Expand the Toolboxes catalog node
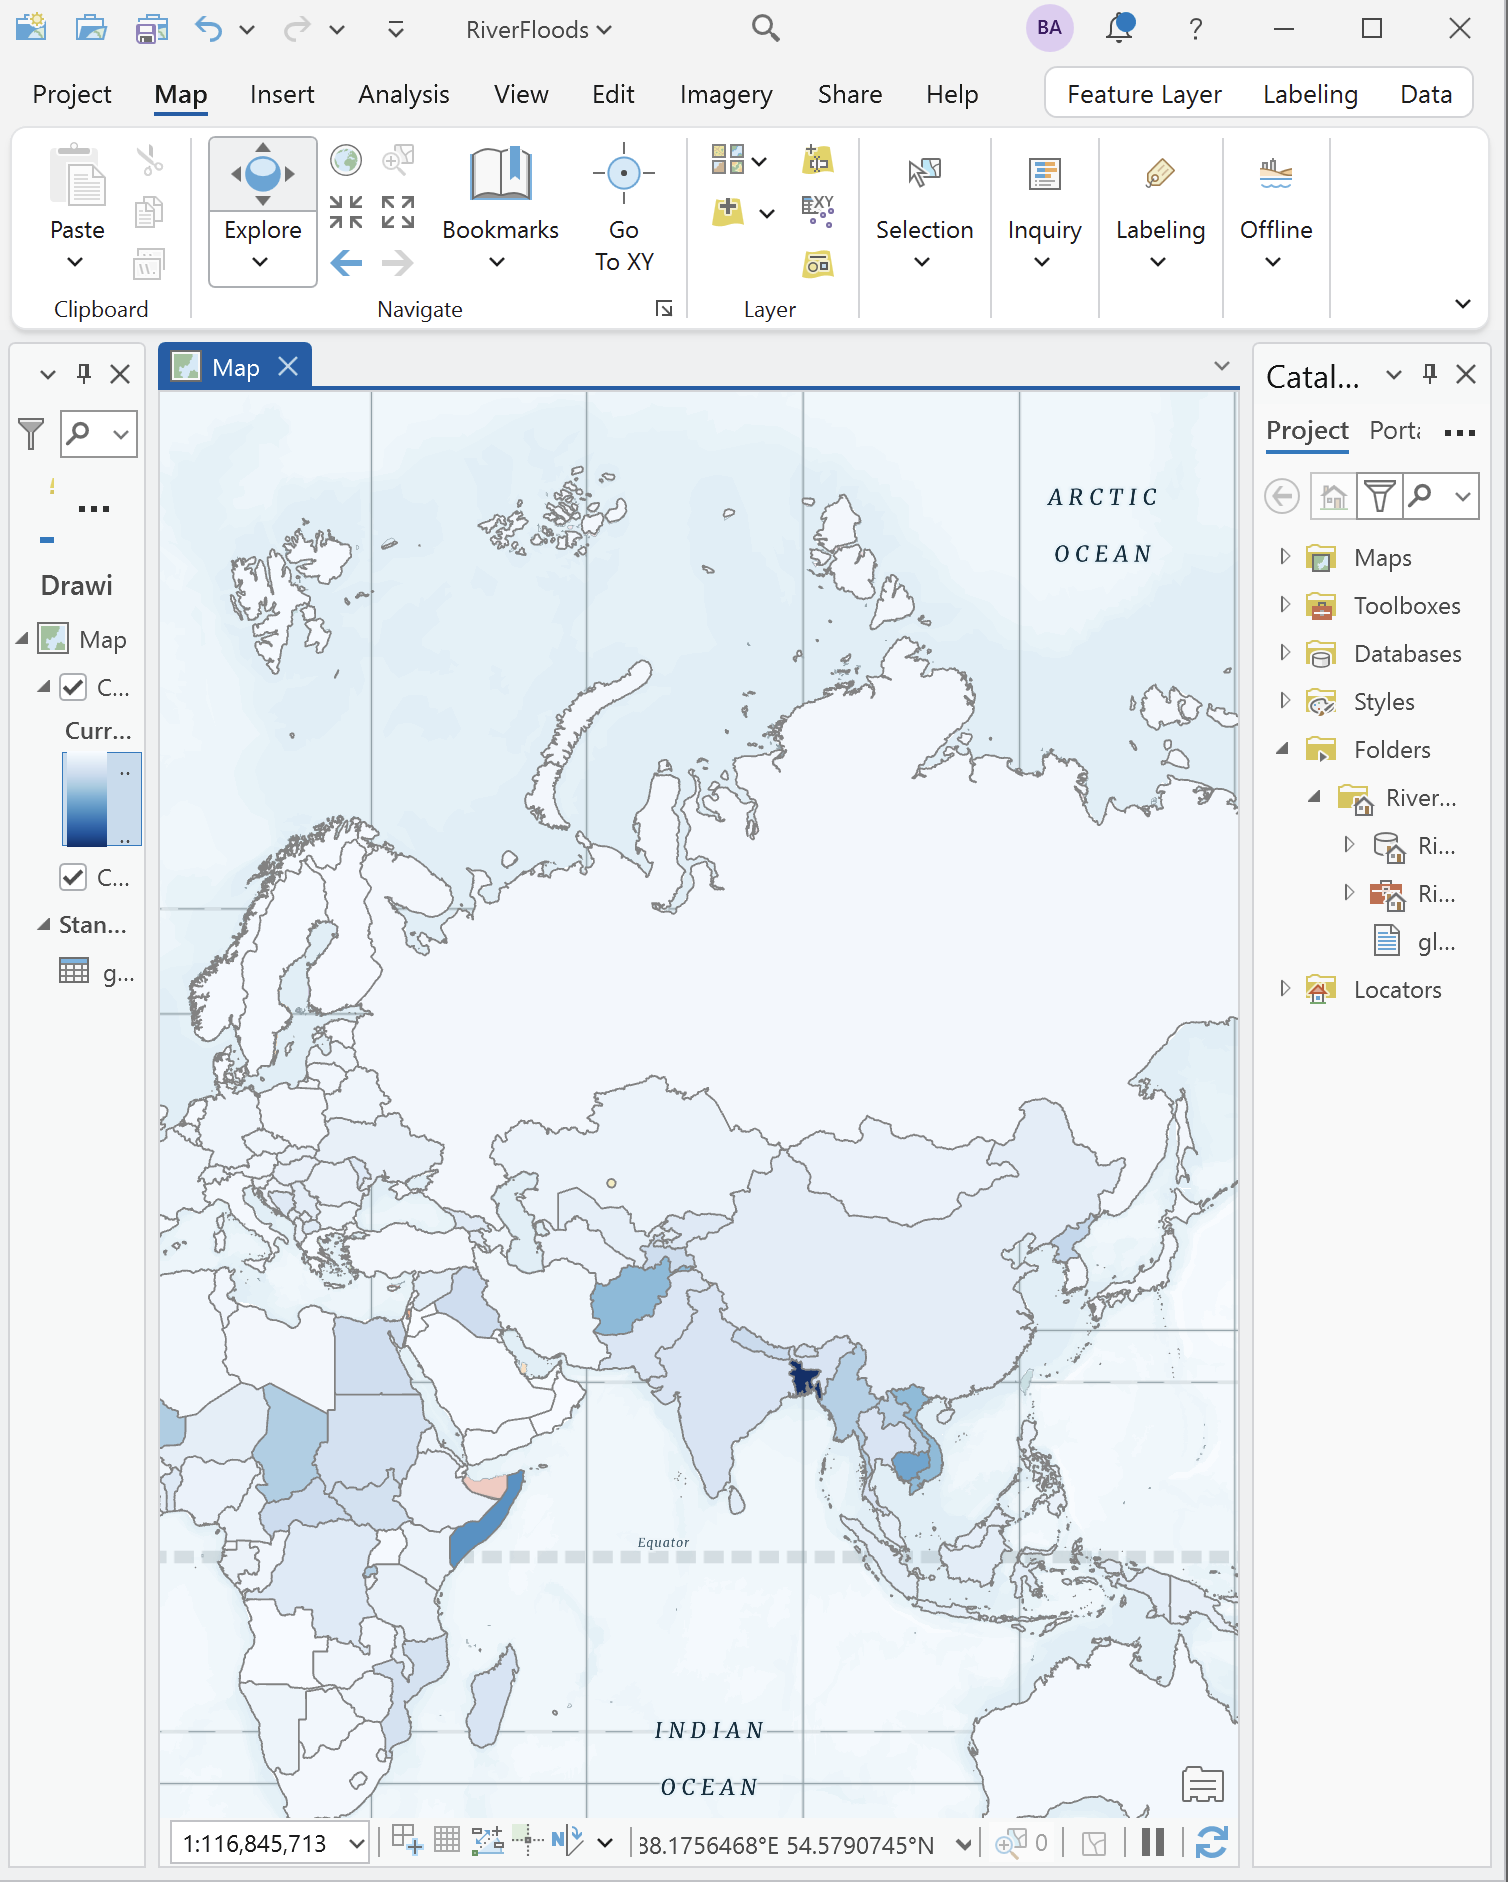This screenshot has width=1508, height=1882. click(x=1285, y=604)
